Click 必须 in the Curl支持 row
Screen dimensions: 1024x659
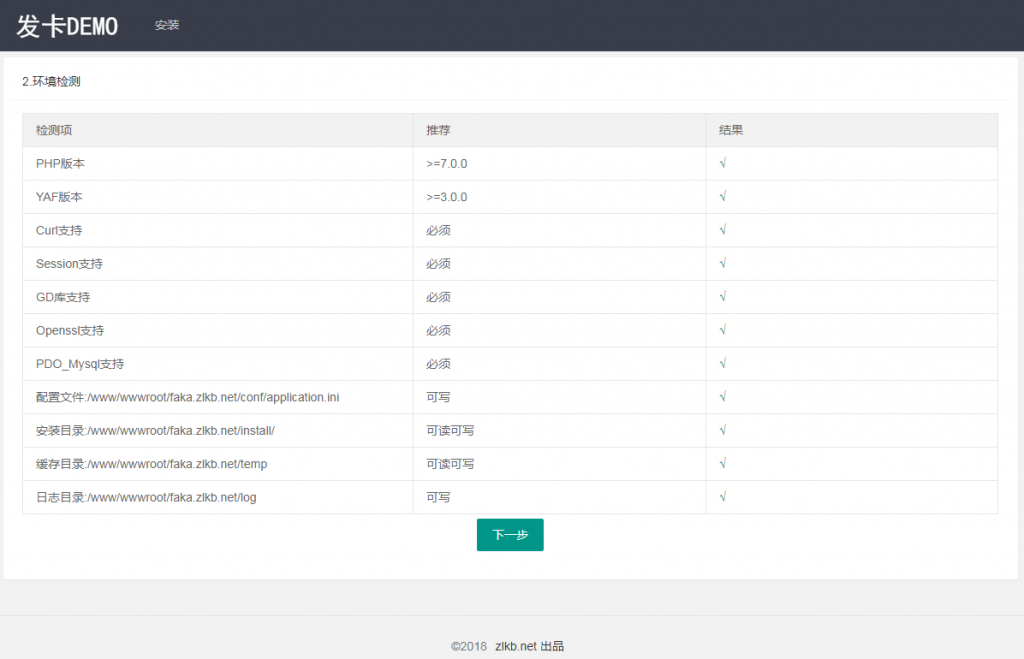[438, 230]
